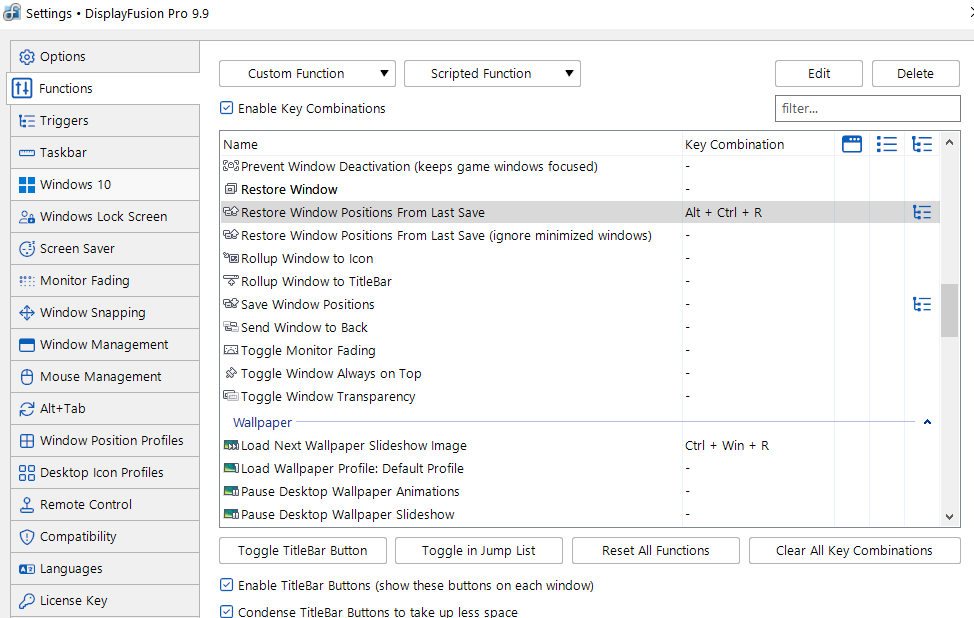Disable the Enable Key Combinations checkbox

pyautogui.click(x=227, y=108)
